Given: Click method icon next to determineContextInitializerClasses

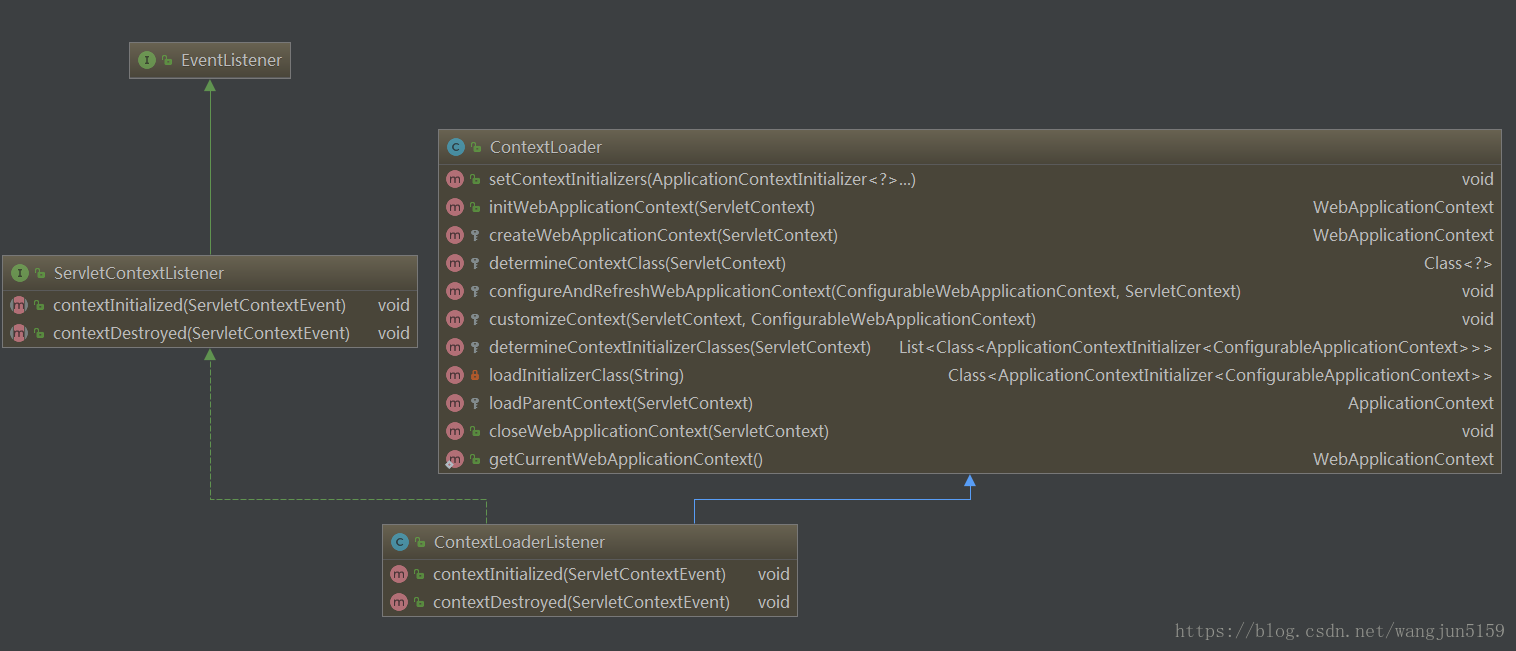Looking at the screenshot, I should coord(455,347).
